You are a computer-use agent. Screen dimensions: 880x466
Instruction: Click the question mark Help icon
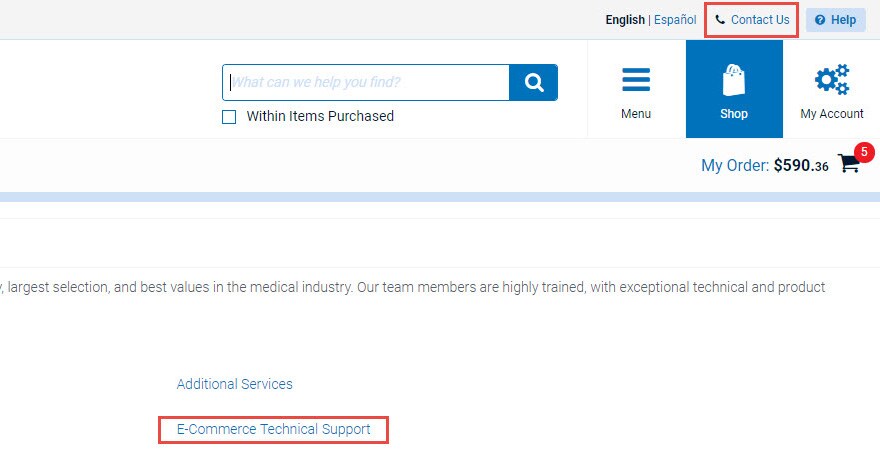820,20
